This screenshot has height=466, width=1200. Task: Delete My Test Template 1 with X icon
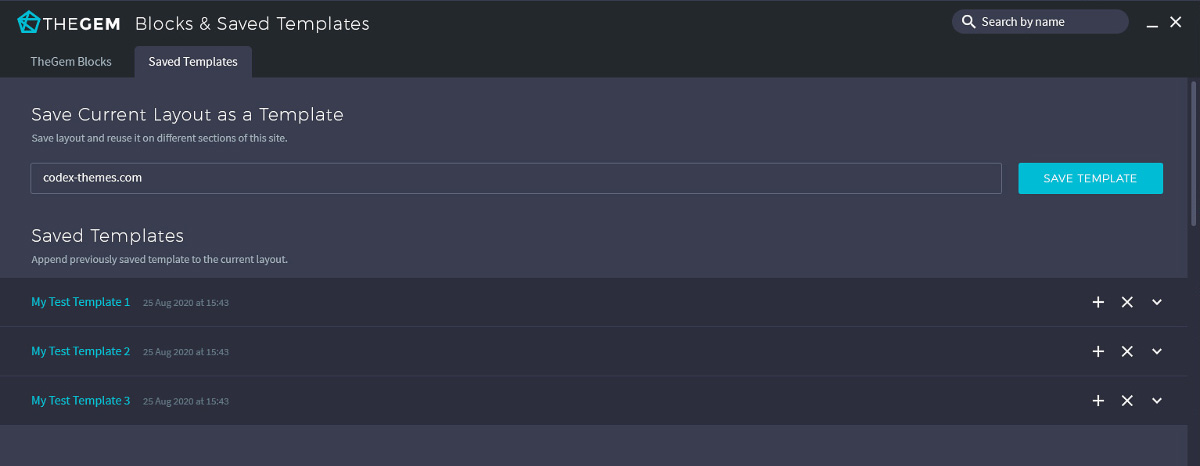(1127, 302)
